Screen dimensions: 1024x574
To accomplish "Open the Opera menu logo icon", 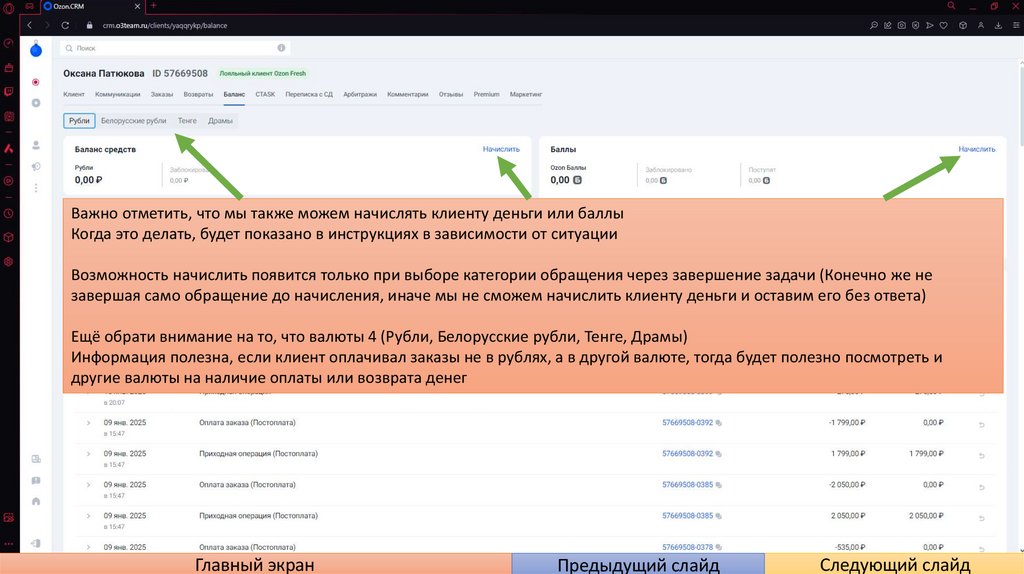I will (8, 7).
